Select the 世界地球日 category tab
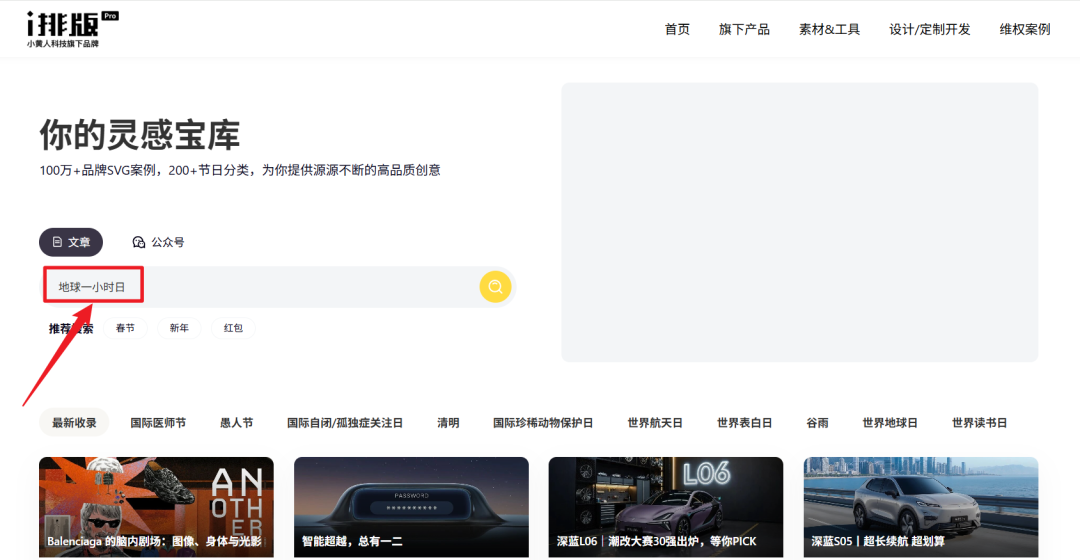This screenshot has height=560, width=1080. pos(889,422)
